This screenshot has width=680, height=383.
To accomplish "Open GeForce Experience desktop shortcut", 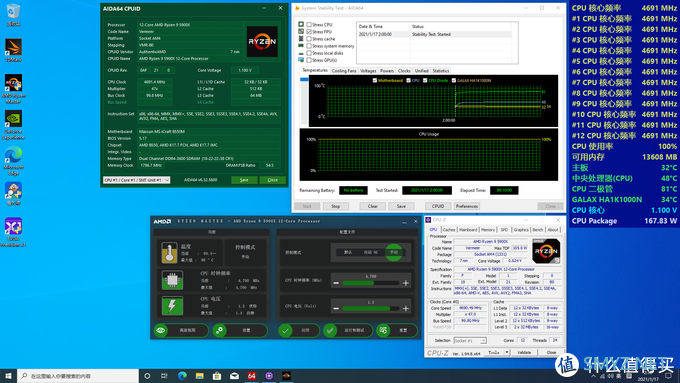I will coord(13,125).
